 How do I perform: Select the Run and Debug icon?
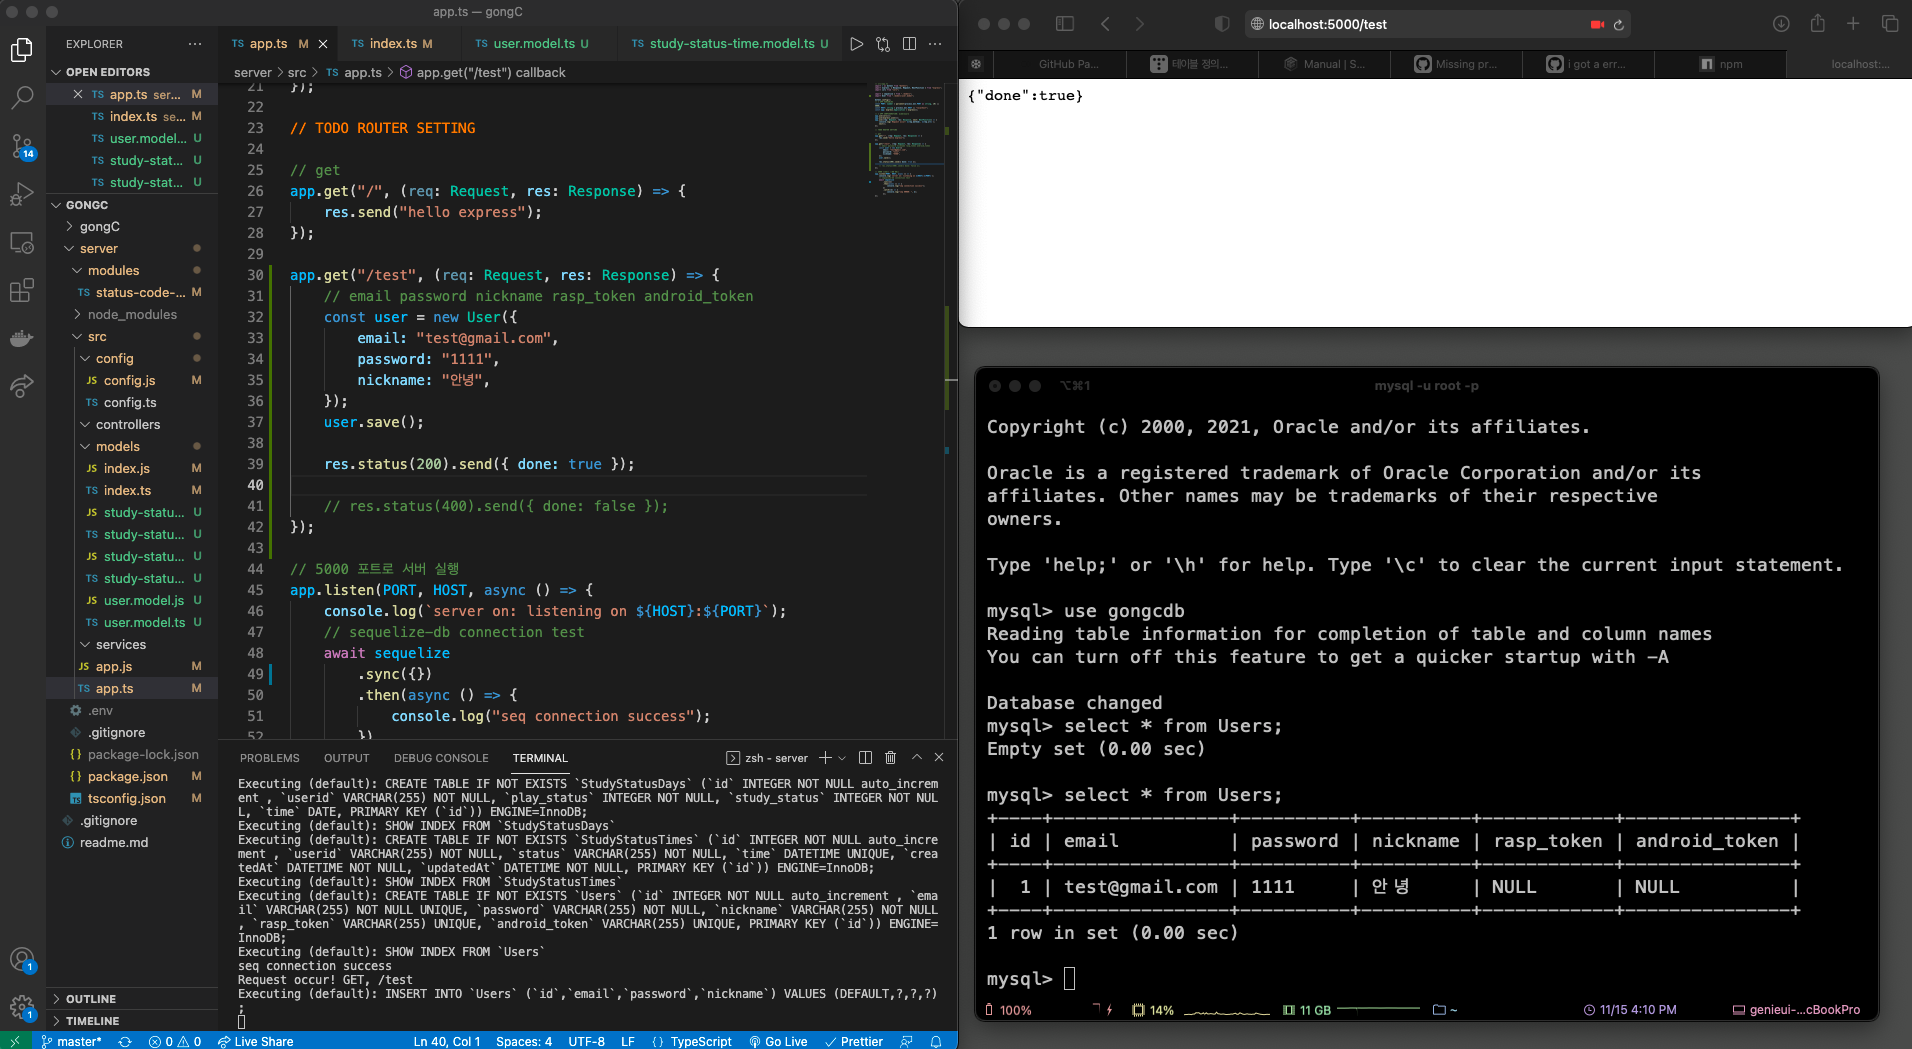(22, 194)
